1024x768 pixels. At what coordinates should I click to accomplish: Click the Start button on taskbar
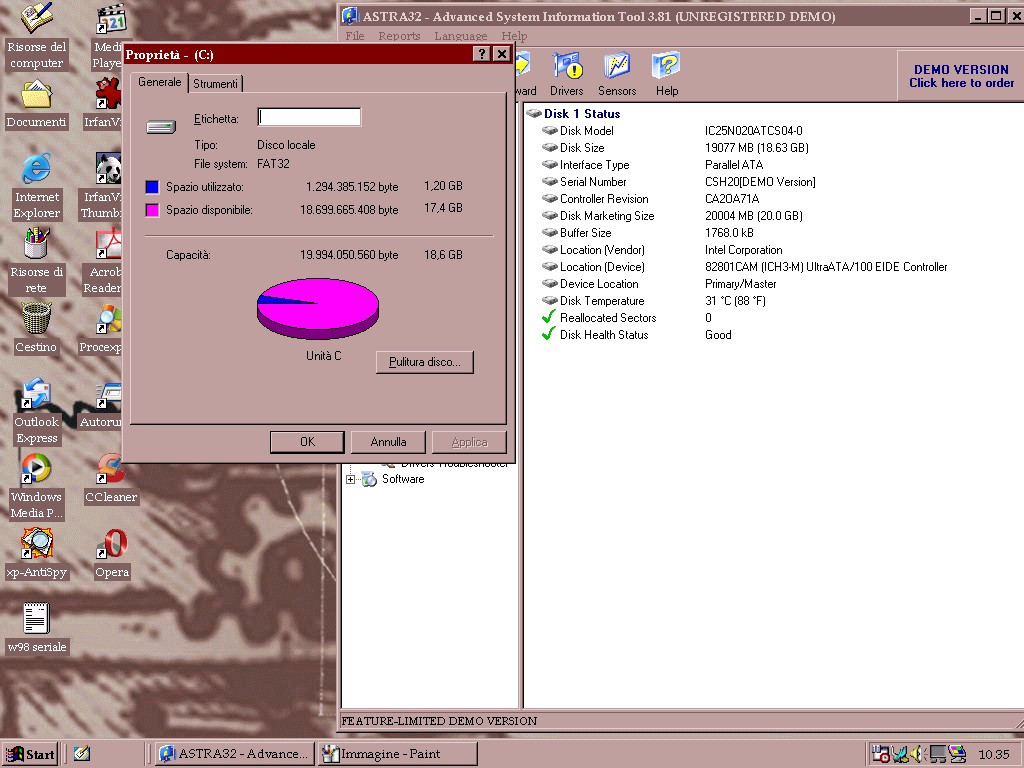click(30, 754)
